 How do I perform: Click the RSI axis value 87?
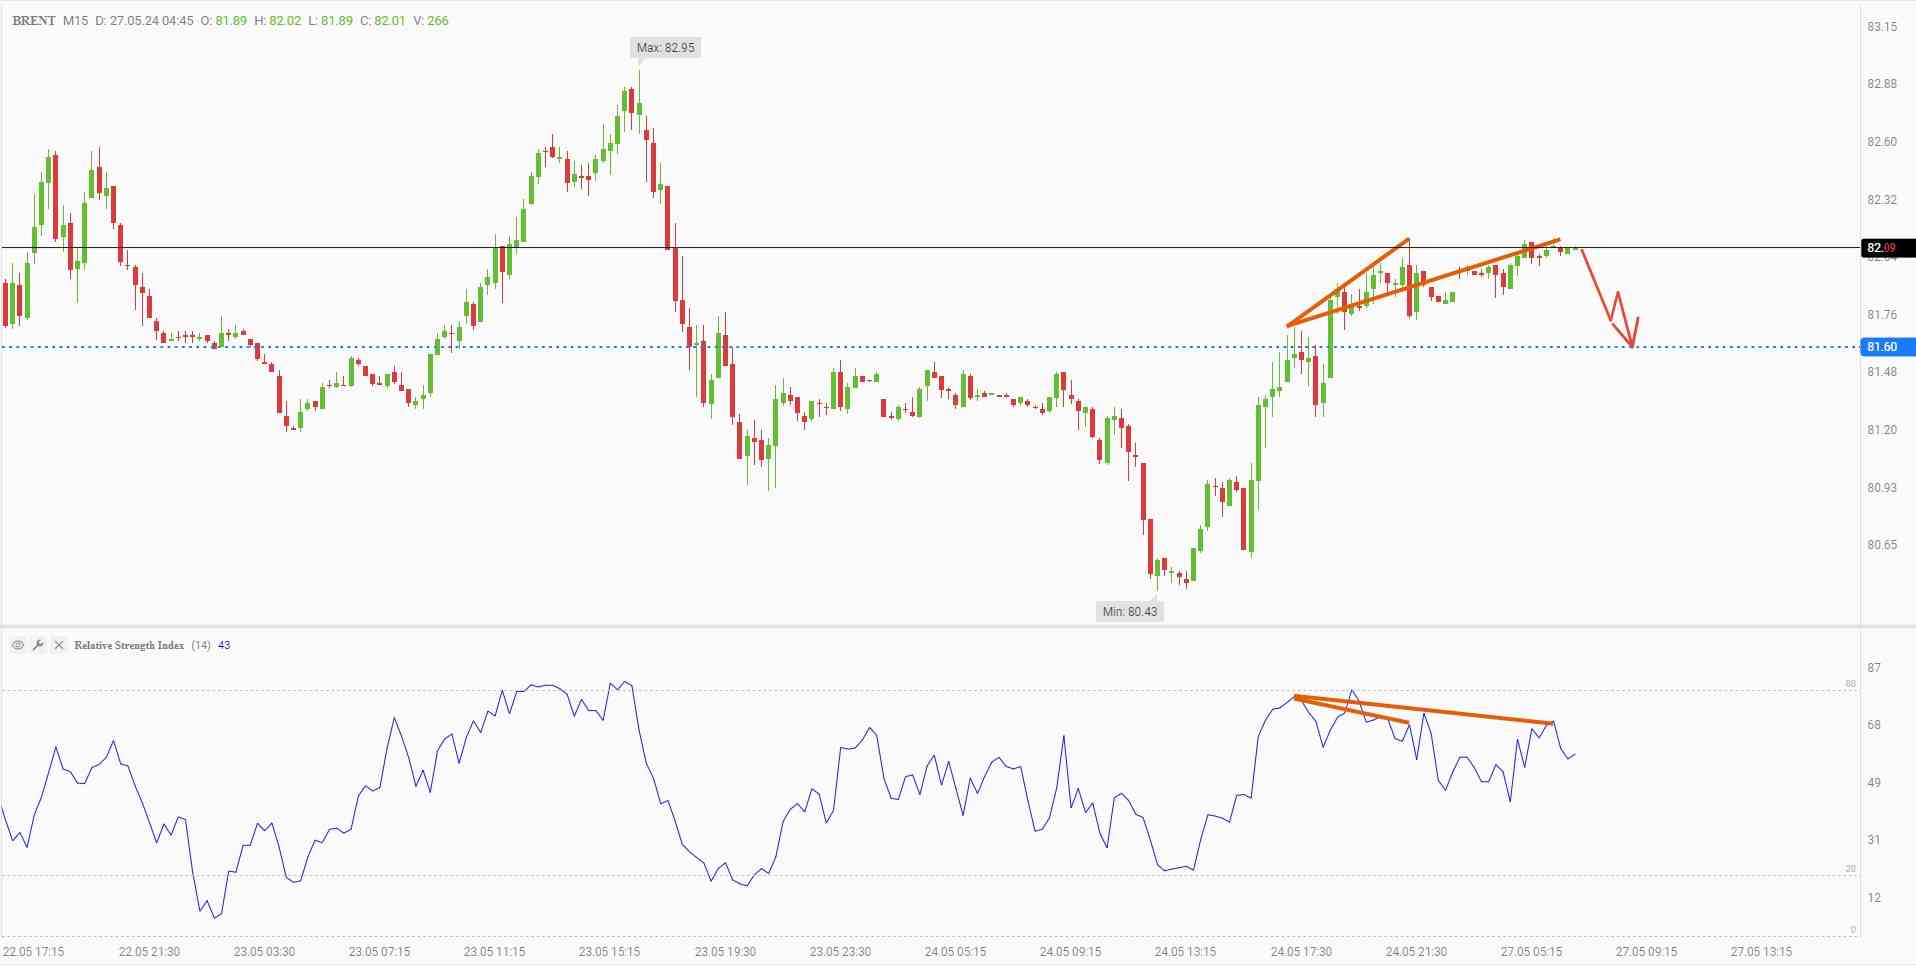coord(1874,667)
